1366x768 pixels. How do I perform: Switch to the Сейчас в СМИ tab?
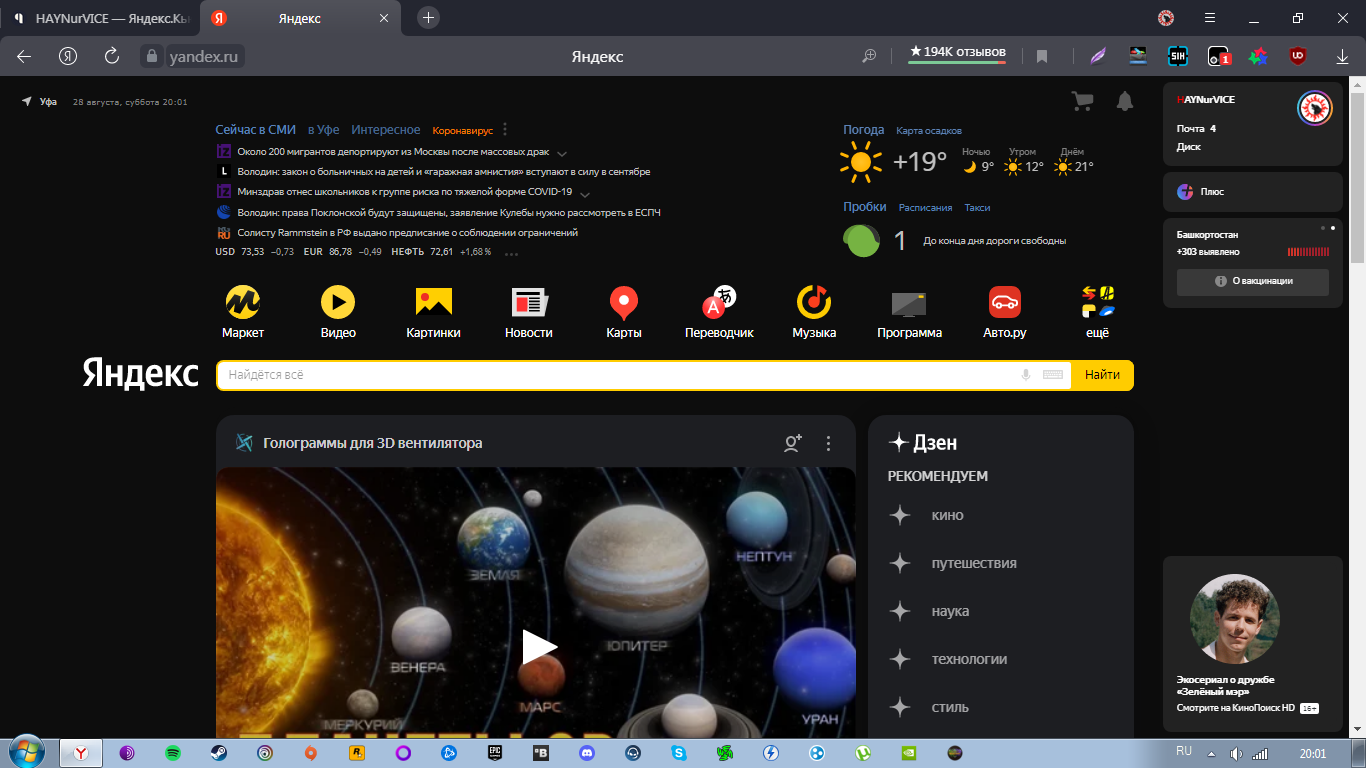pyautogui.click(x=255, y=130)
